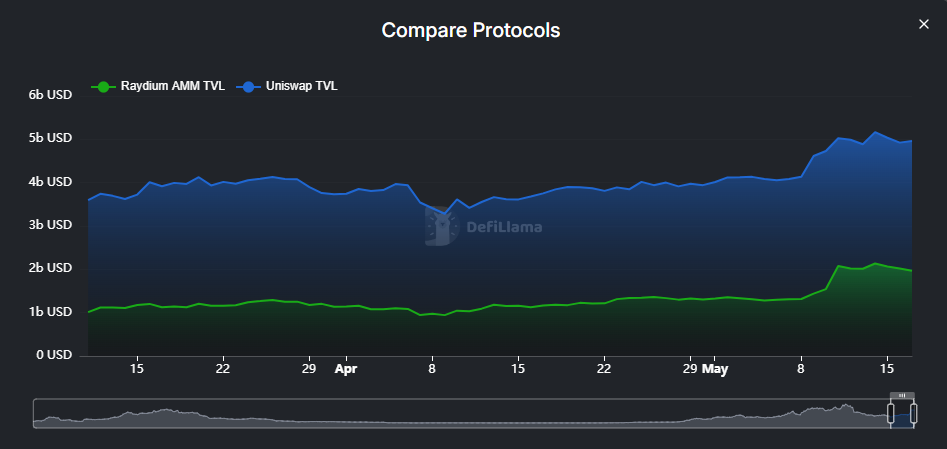947x449 pixels.
Task: Click the gray area of the timeline overview
Action: click(x=450, y=413)
